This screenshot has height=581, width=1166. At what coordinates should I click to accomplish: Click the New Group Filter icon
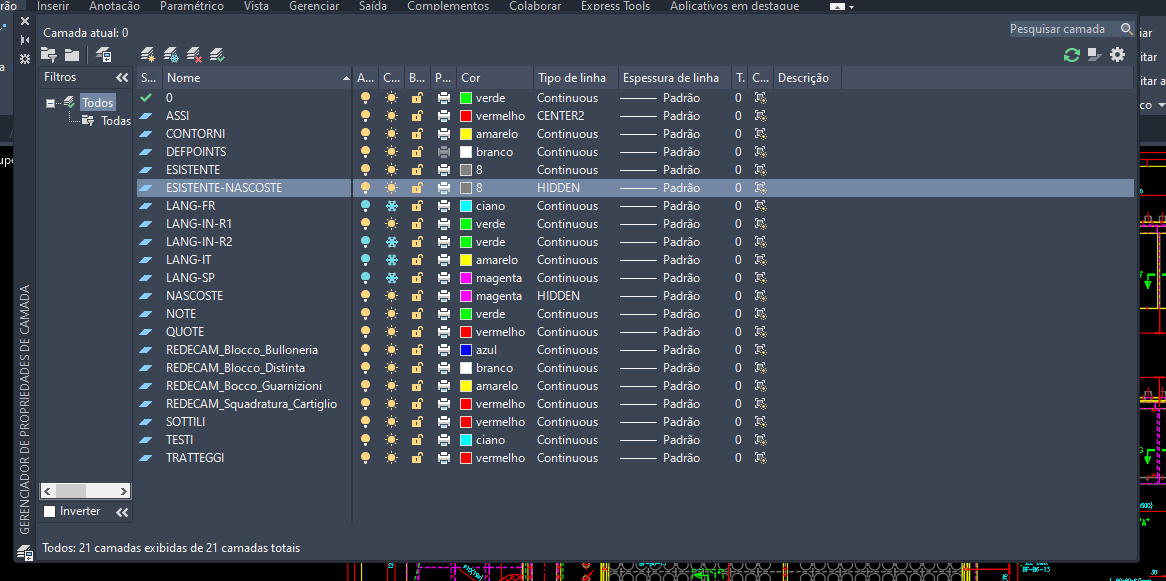[x=72, y=54]
